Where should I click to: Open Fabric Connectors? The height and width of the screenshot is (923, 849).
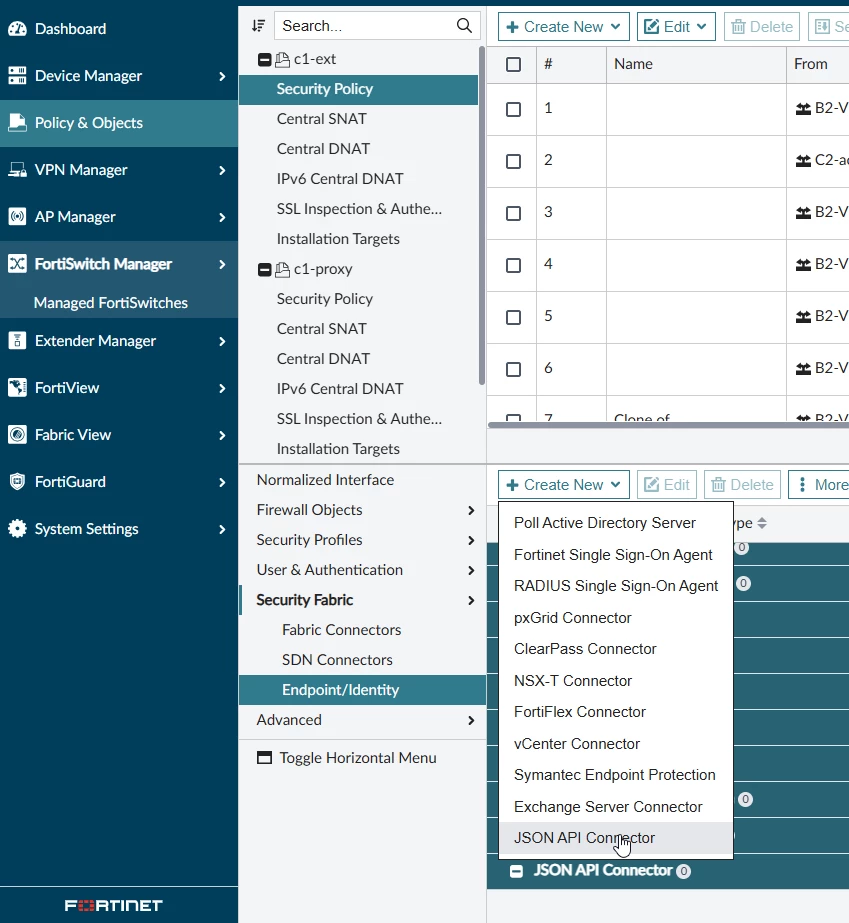[x=341, y=630]
